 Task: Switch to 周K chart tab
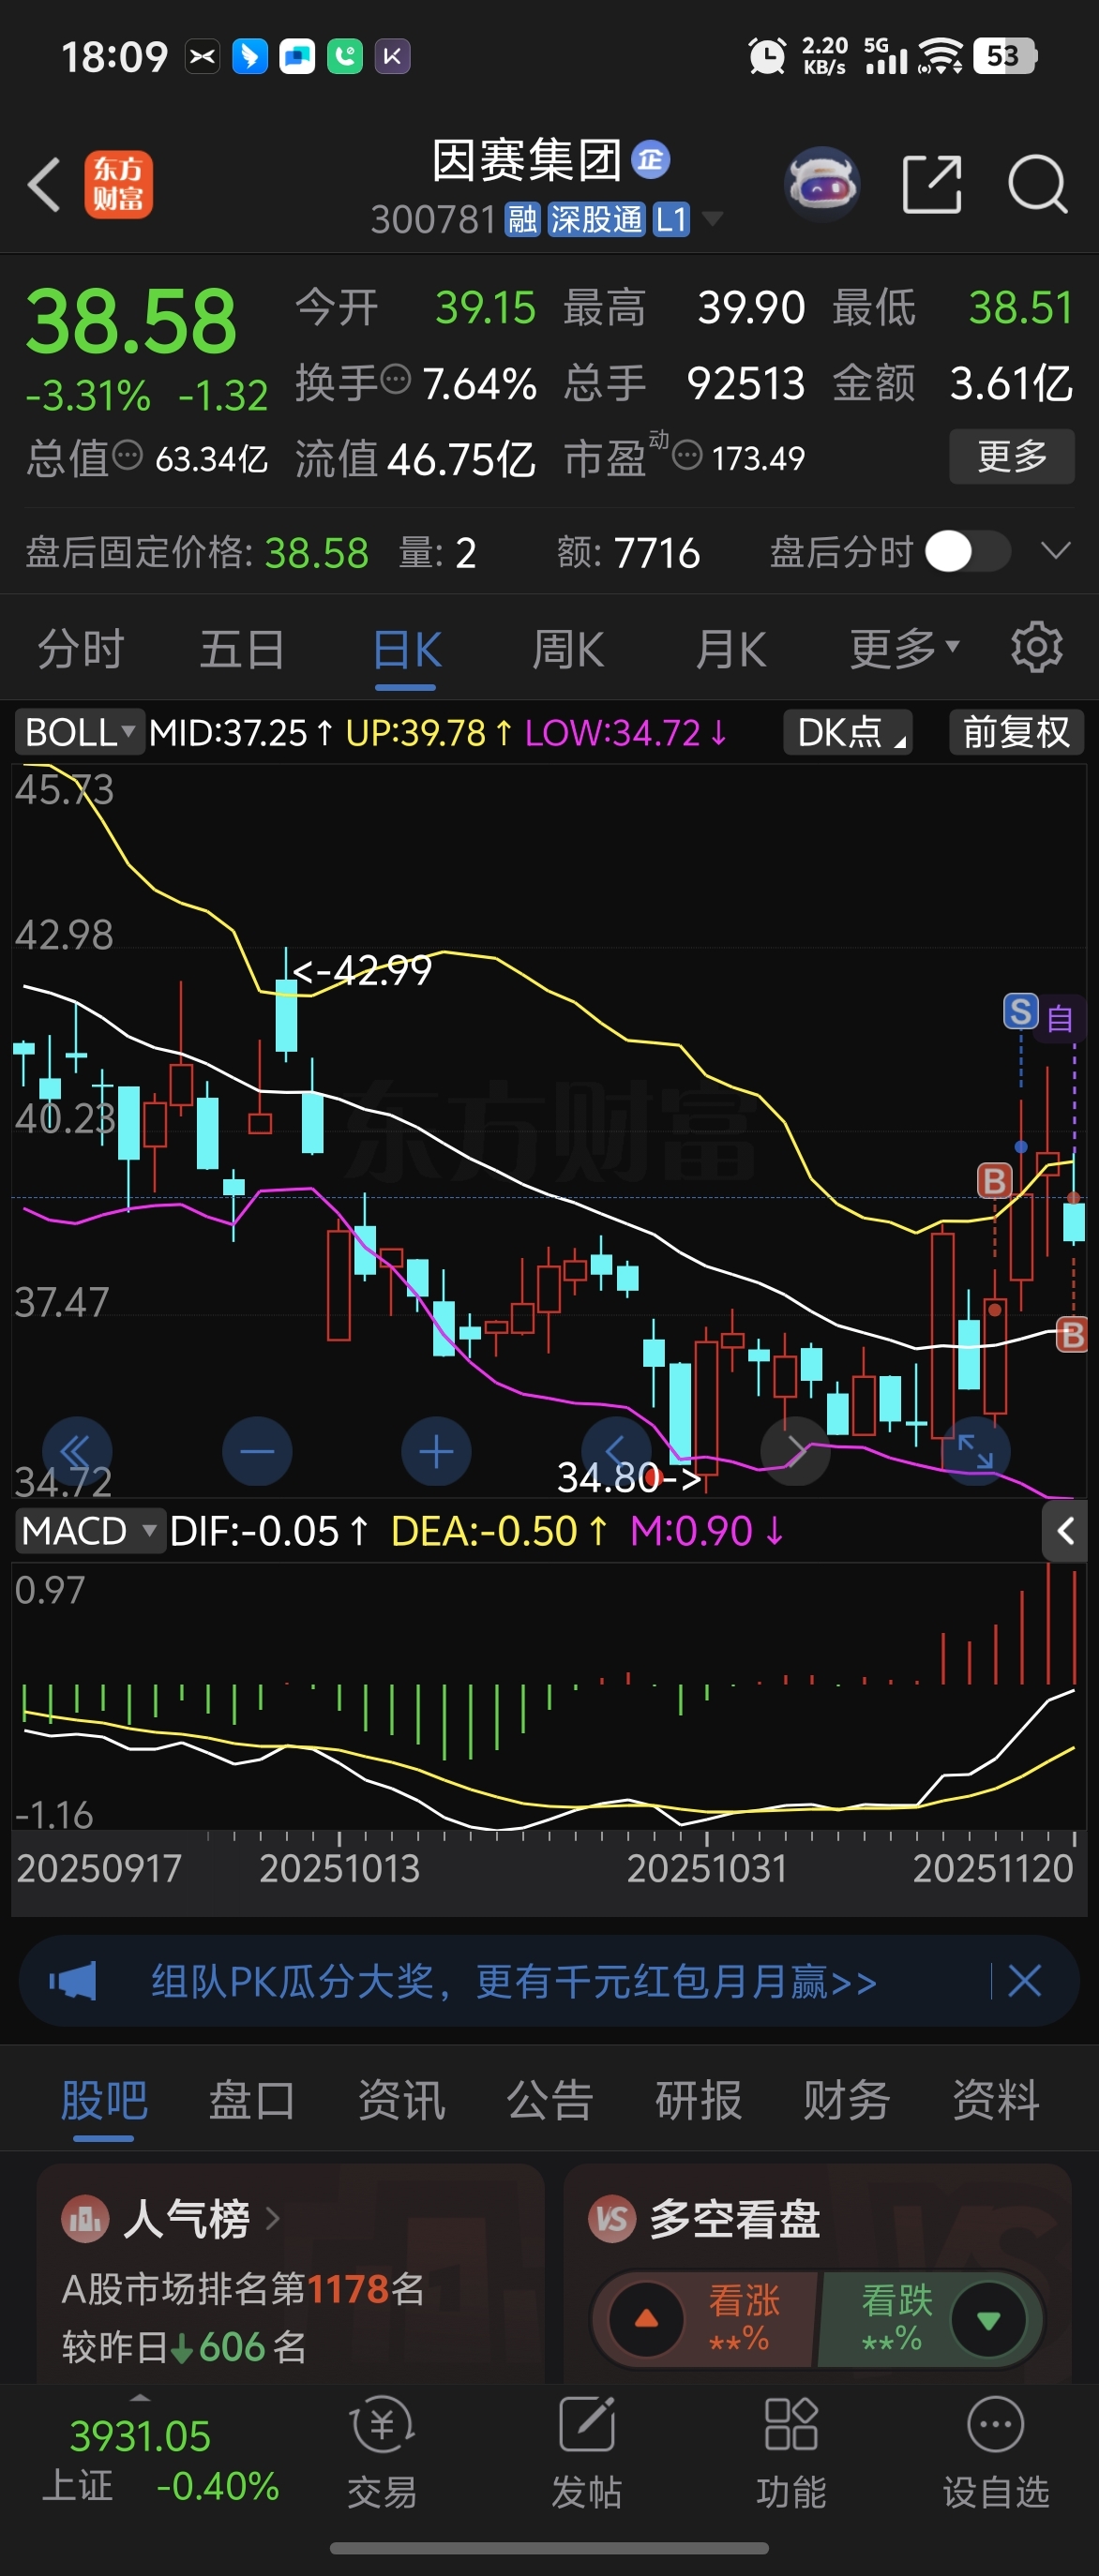point(568,651)
